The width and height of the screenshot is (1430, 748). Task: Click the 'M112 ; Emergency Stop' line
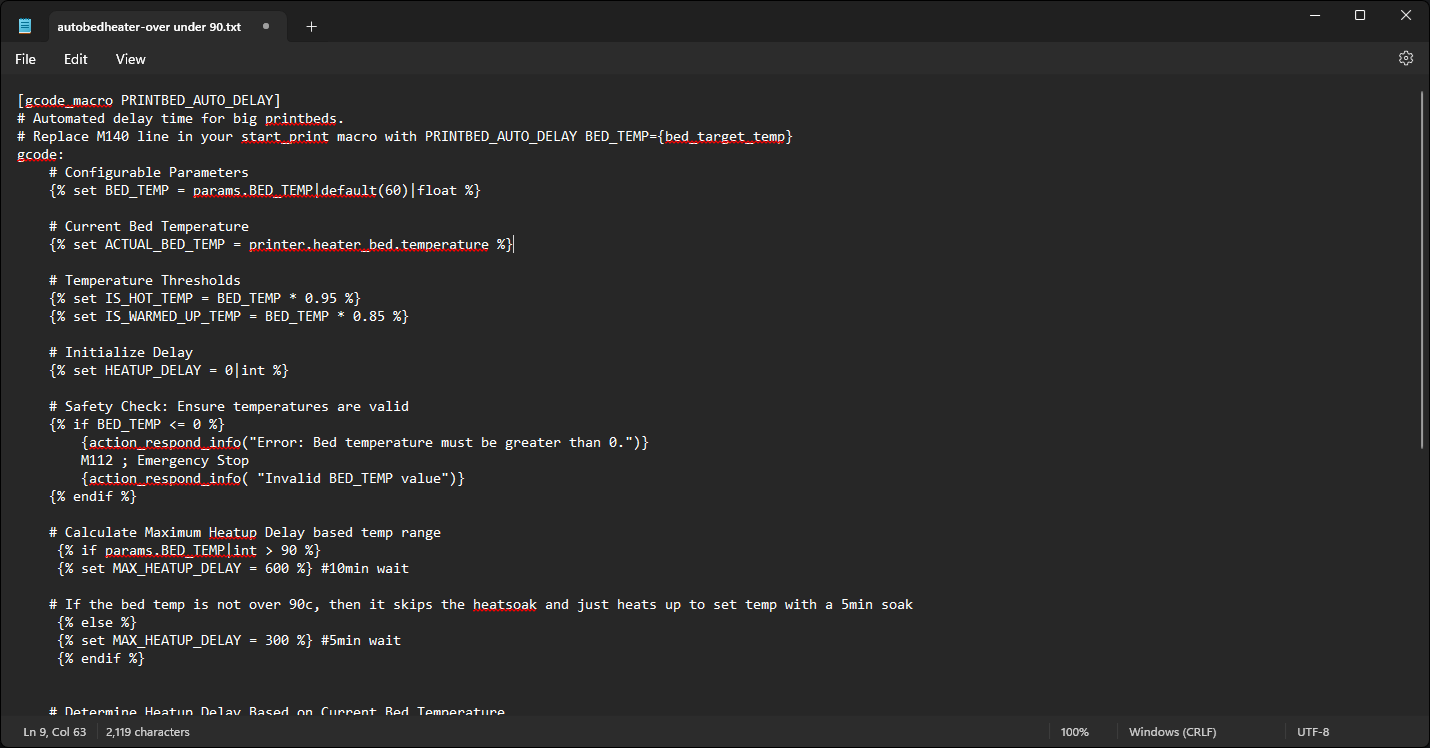click(x=165, y=460)
